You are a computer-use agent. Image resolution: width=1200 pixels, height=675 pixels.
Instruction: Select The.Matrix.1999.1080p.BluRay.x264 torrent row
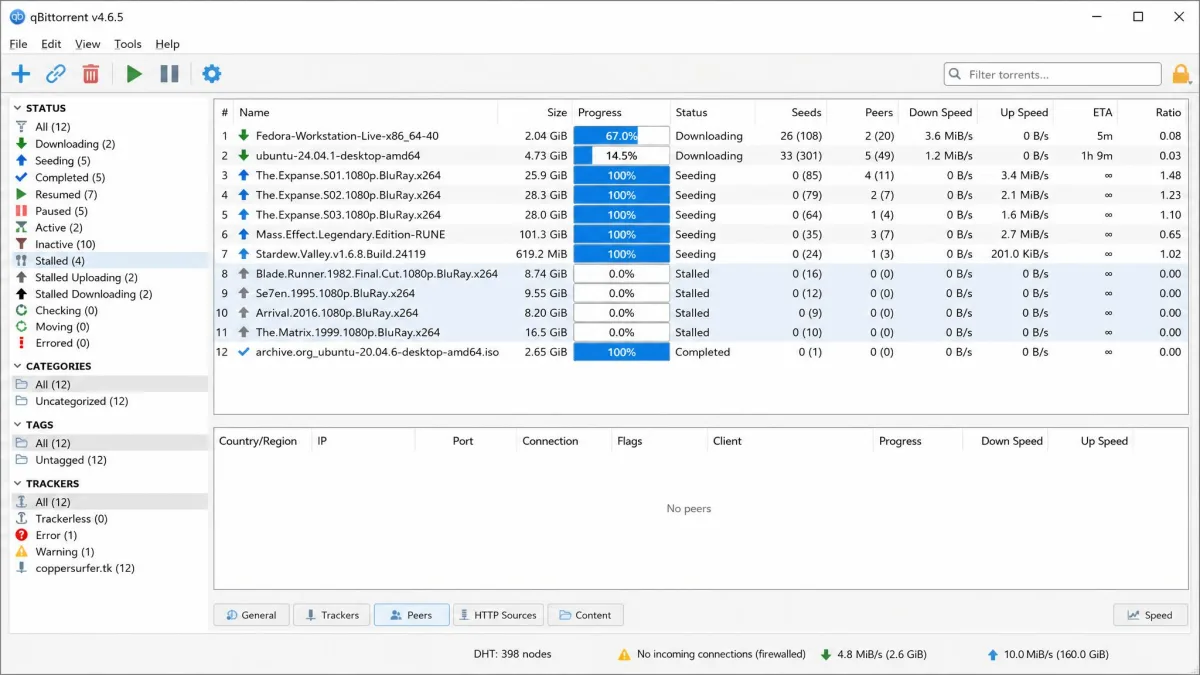(701, 332)
